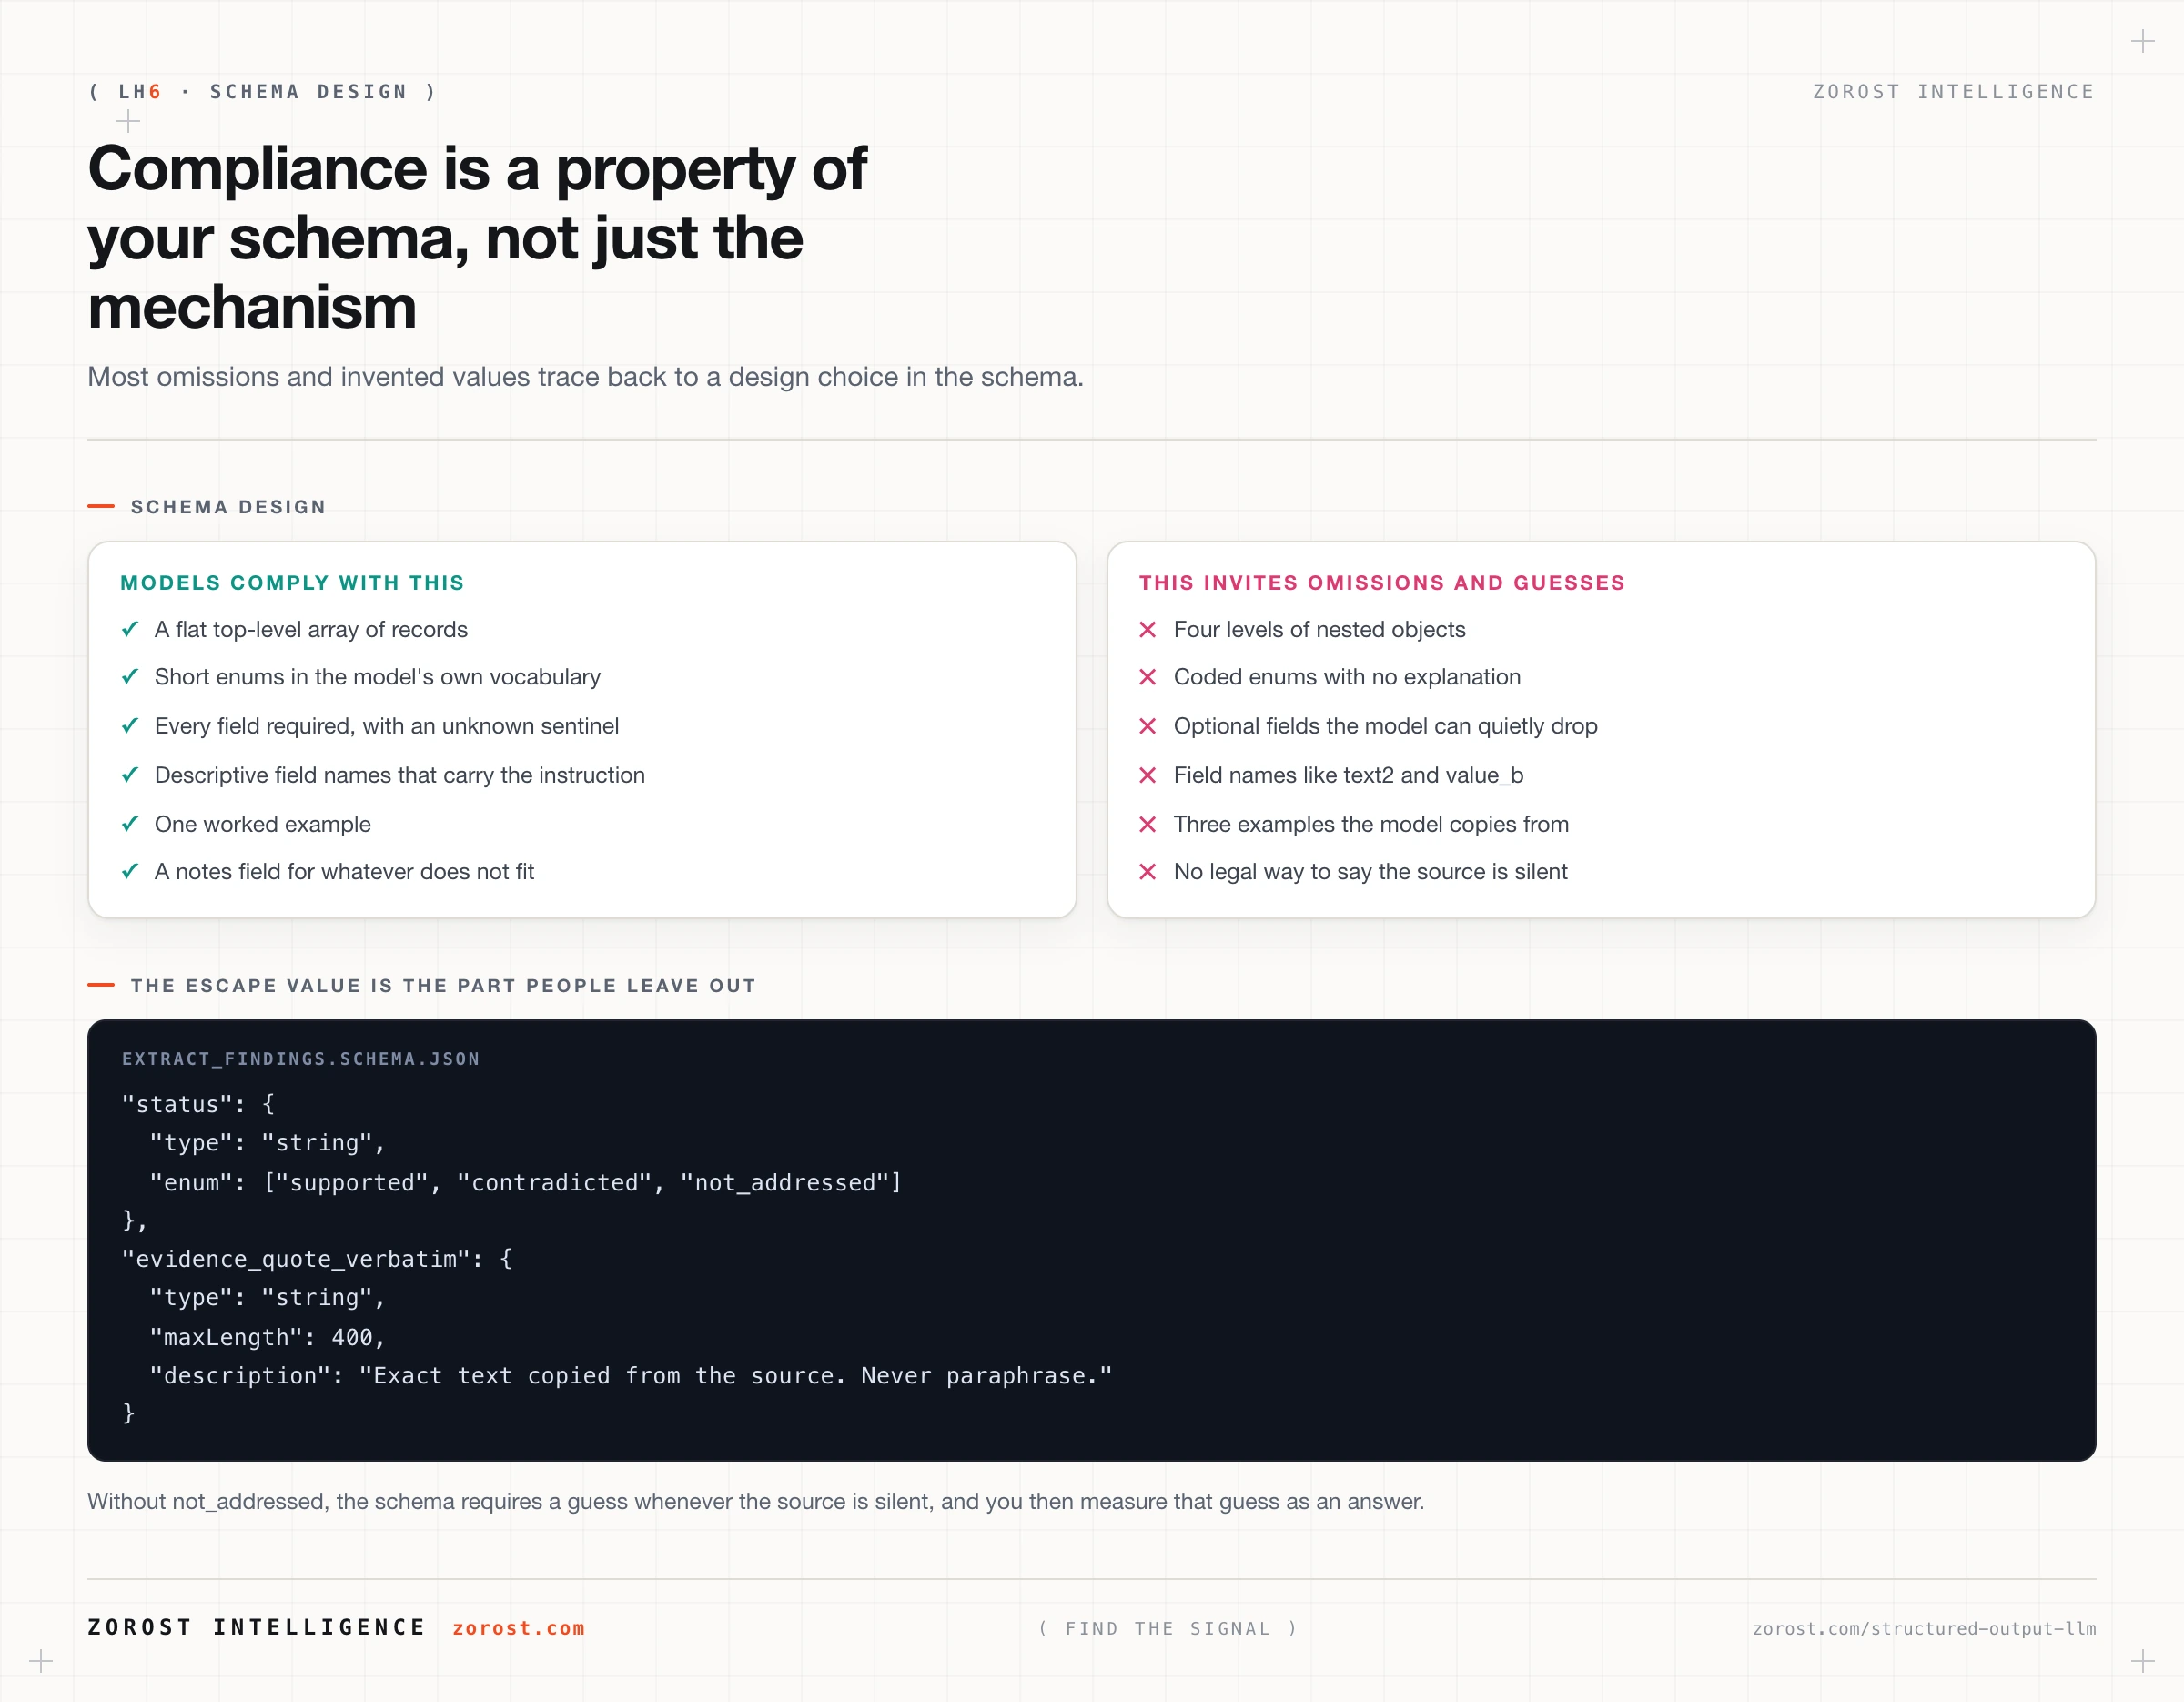The width and height of the screenshot is (2184, 1702).
Task: Click the description line 'Exact text copied from the source'
Action: click(630, 1376)
